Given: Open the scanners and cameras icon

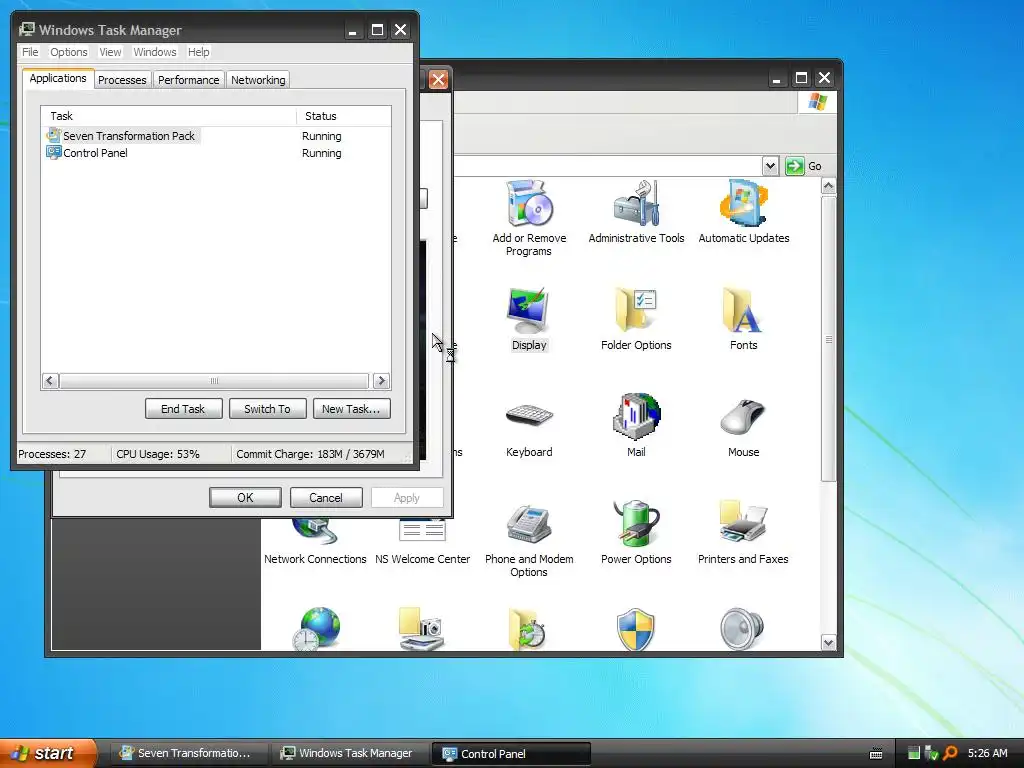Looking at the screenshot, I should (x=422, y=628).
